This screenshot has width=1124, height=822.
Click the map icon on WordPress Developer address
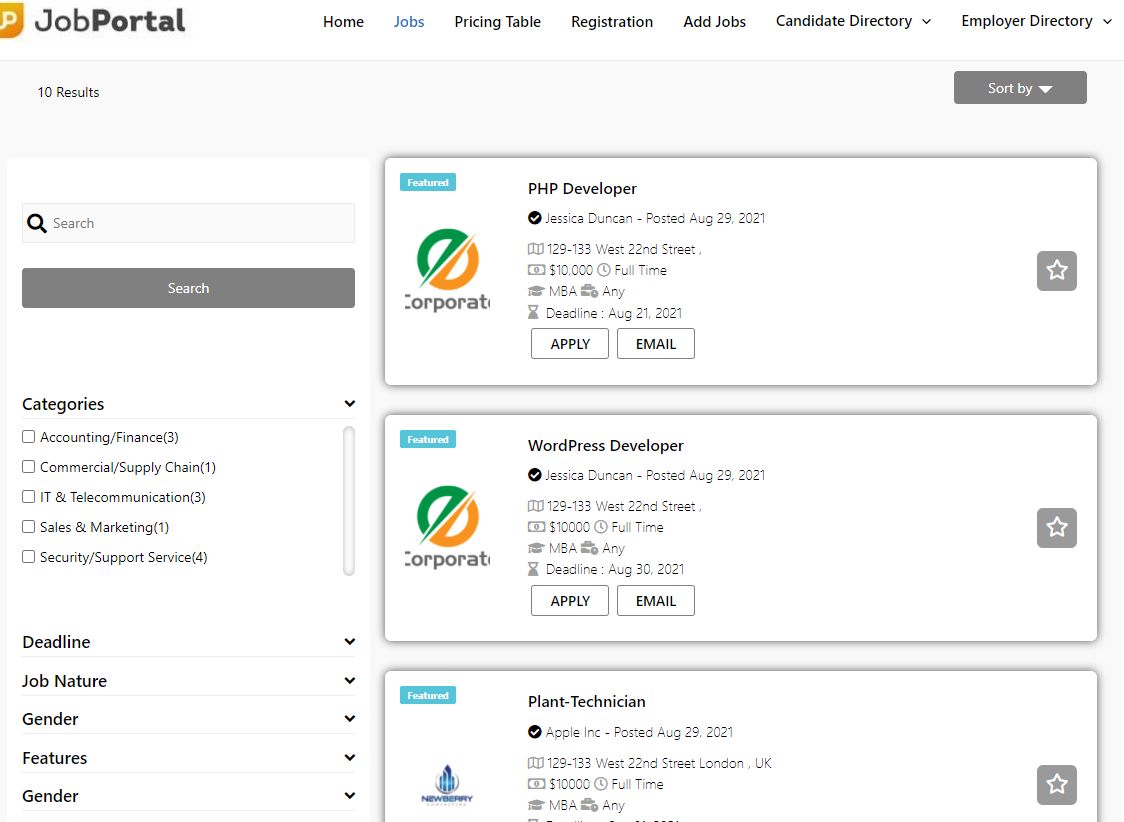click(536, 506)
